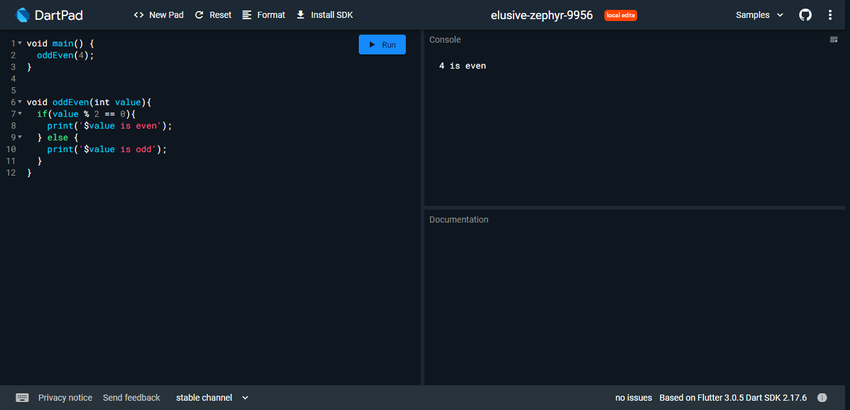Click the info icon beside SDK version

point(822,398)
